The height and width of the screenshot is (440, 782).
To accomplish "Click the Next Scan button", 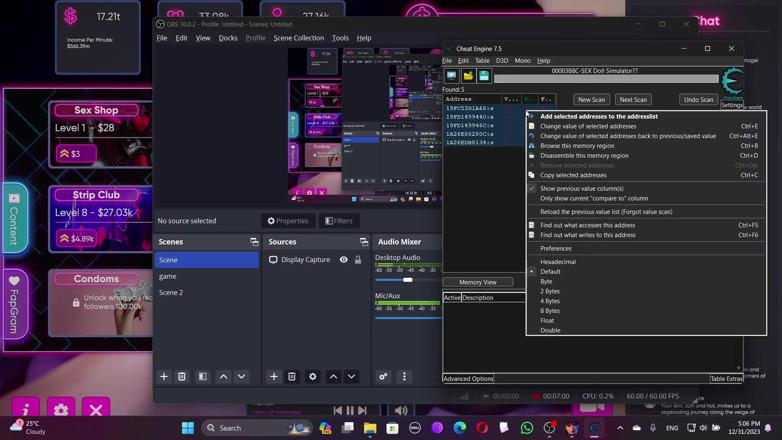I will [633, 99].
